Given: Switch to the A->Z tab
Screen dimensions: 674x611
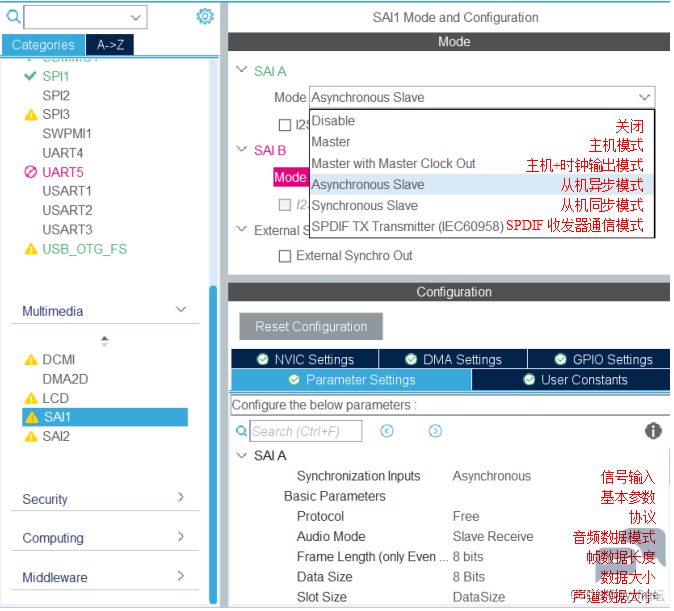Looking at the screenshot, I should (110, 45).
